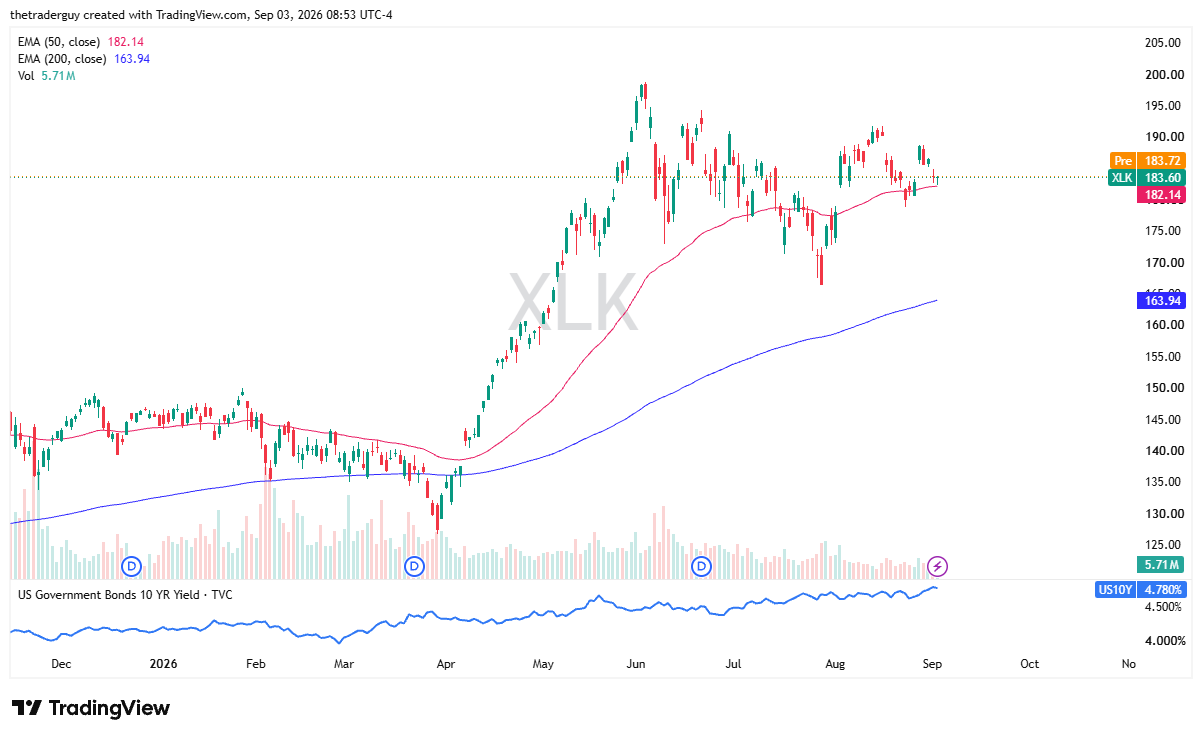Click the 140.00 price axis label

click(1164, 451)
